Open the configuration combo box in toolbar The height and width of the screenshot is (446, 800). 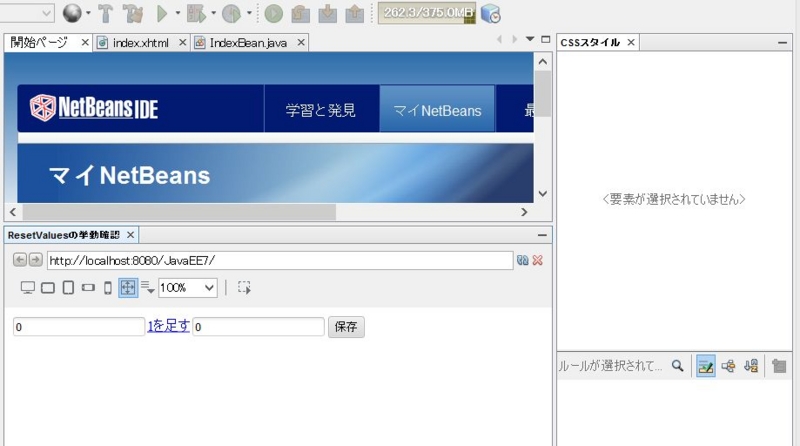27,13
